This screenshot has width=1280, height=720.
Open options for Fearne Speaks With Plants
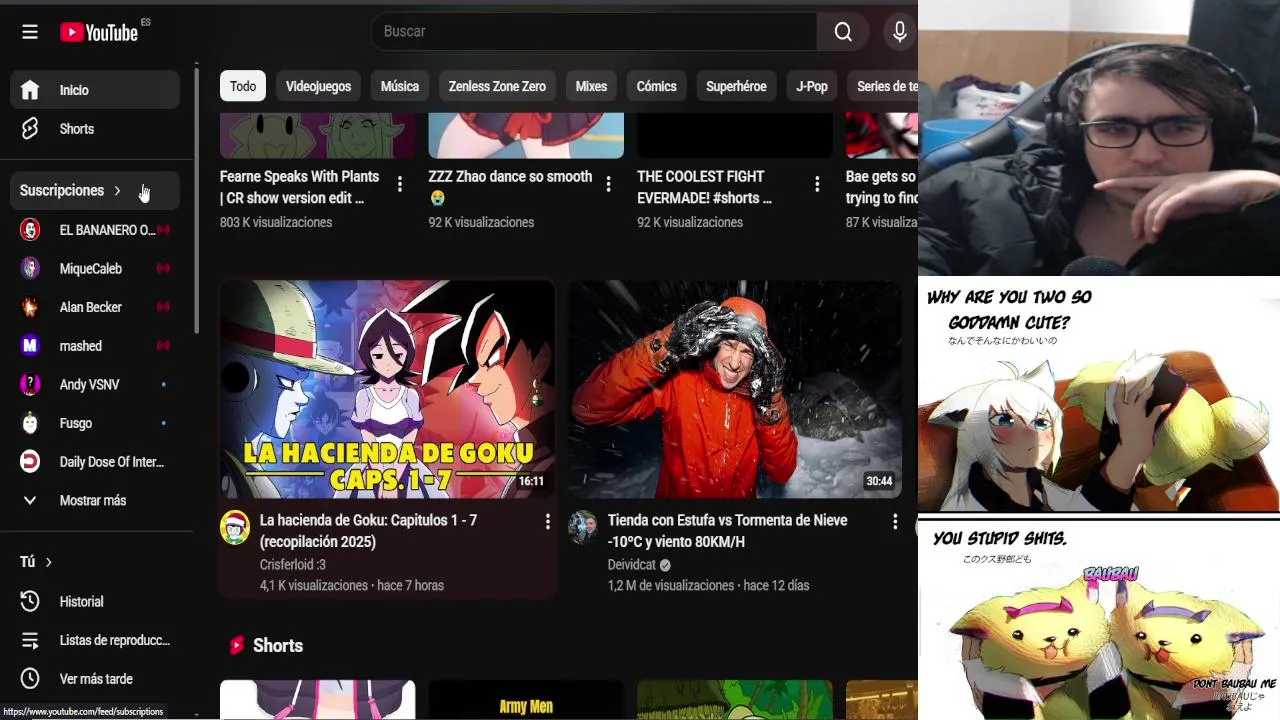click(400, 184)
